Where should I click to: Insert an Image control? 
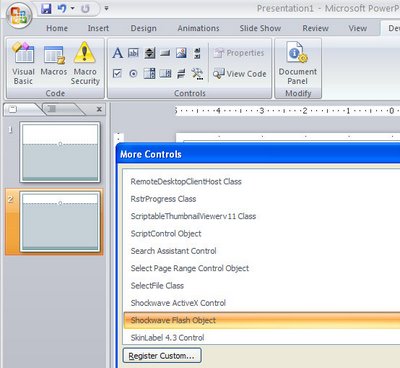(x=181, y=53)
